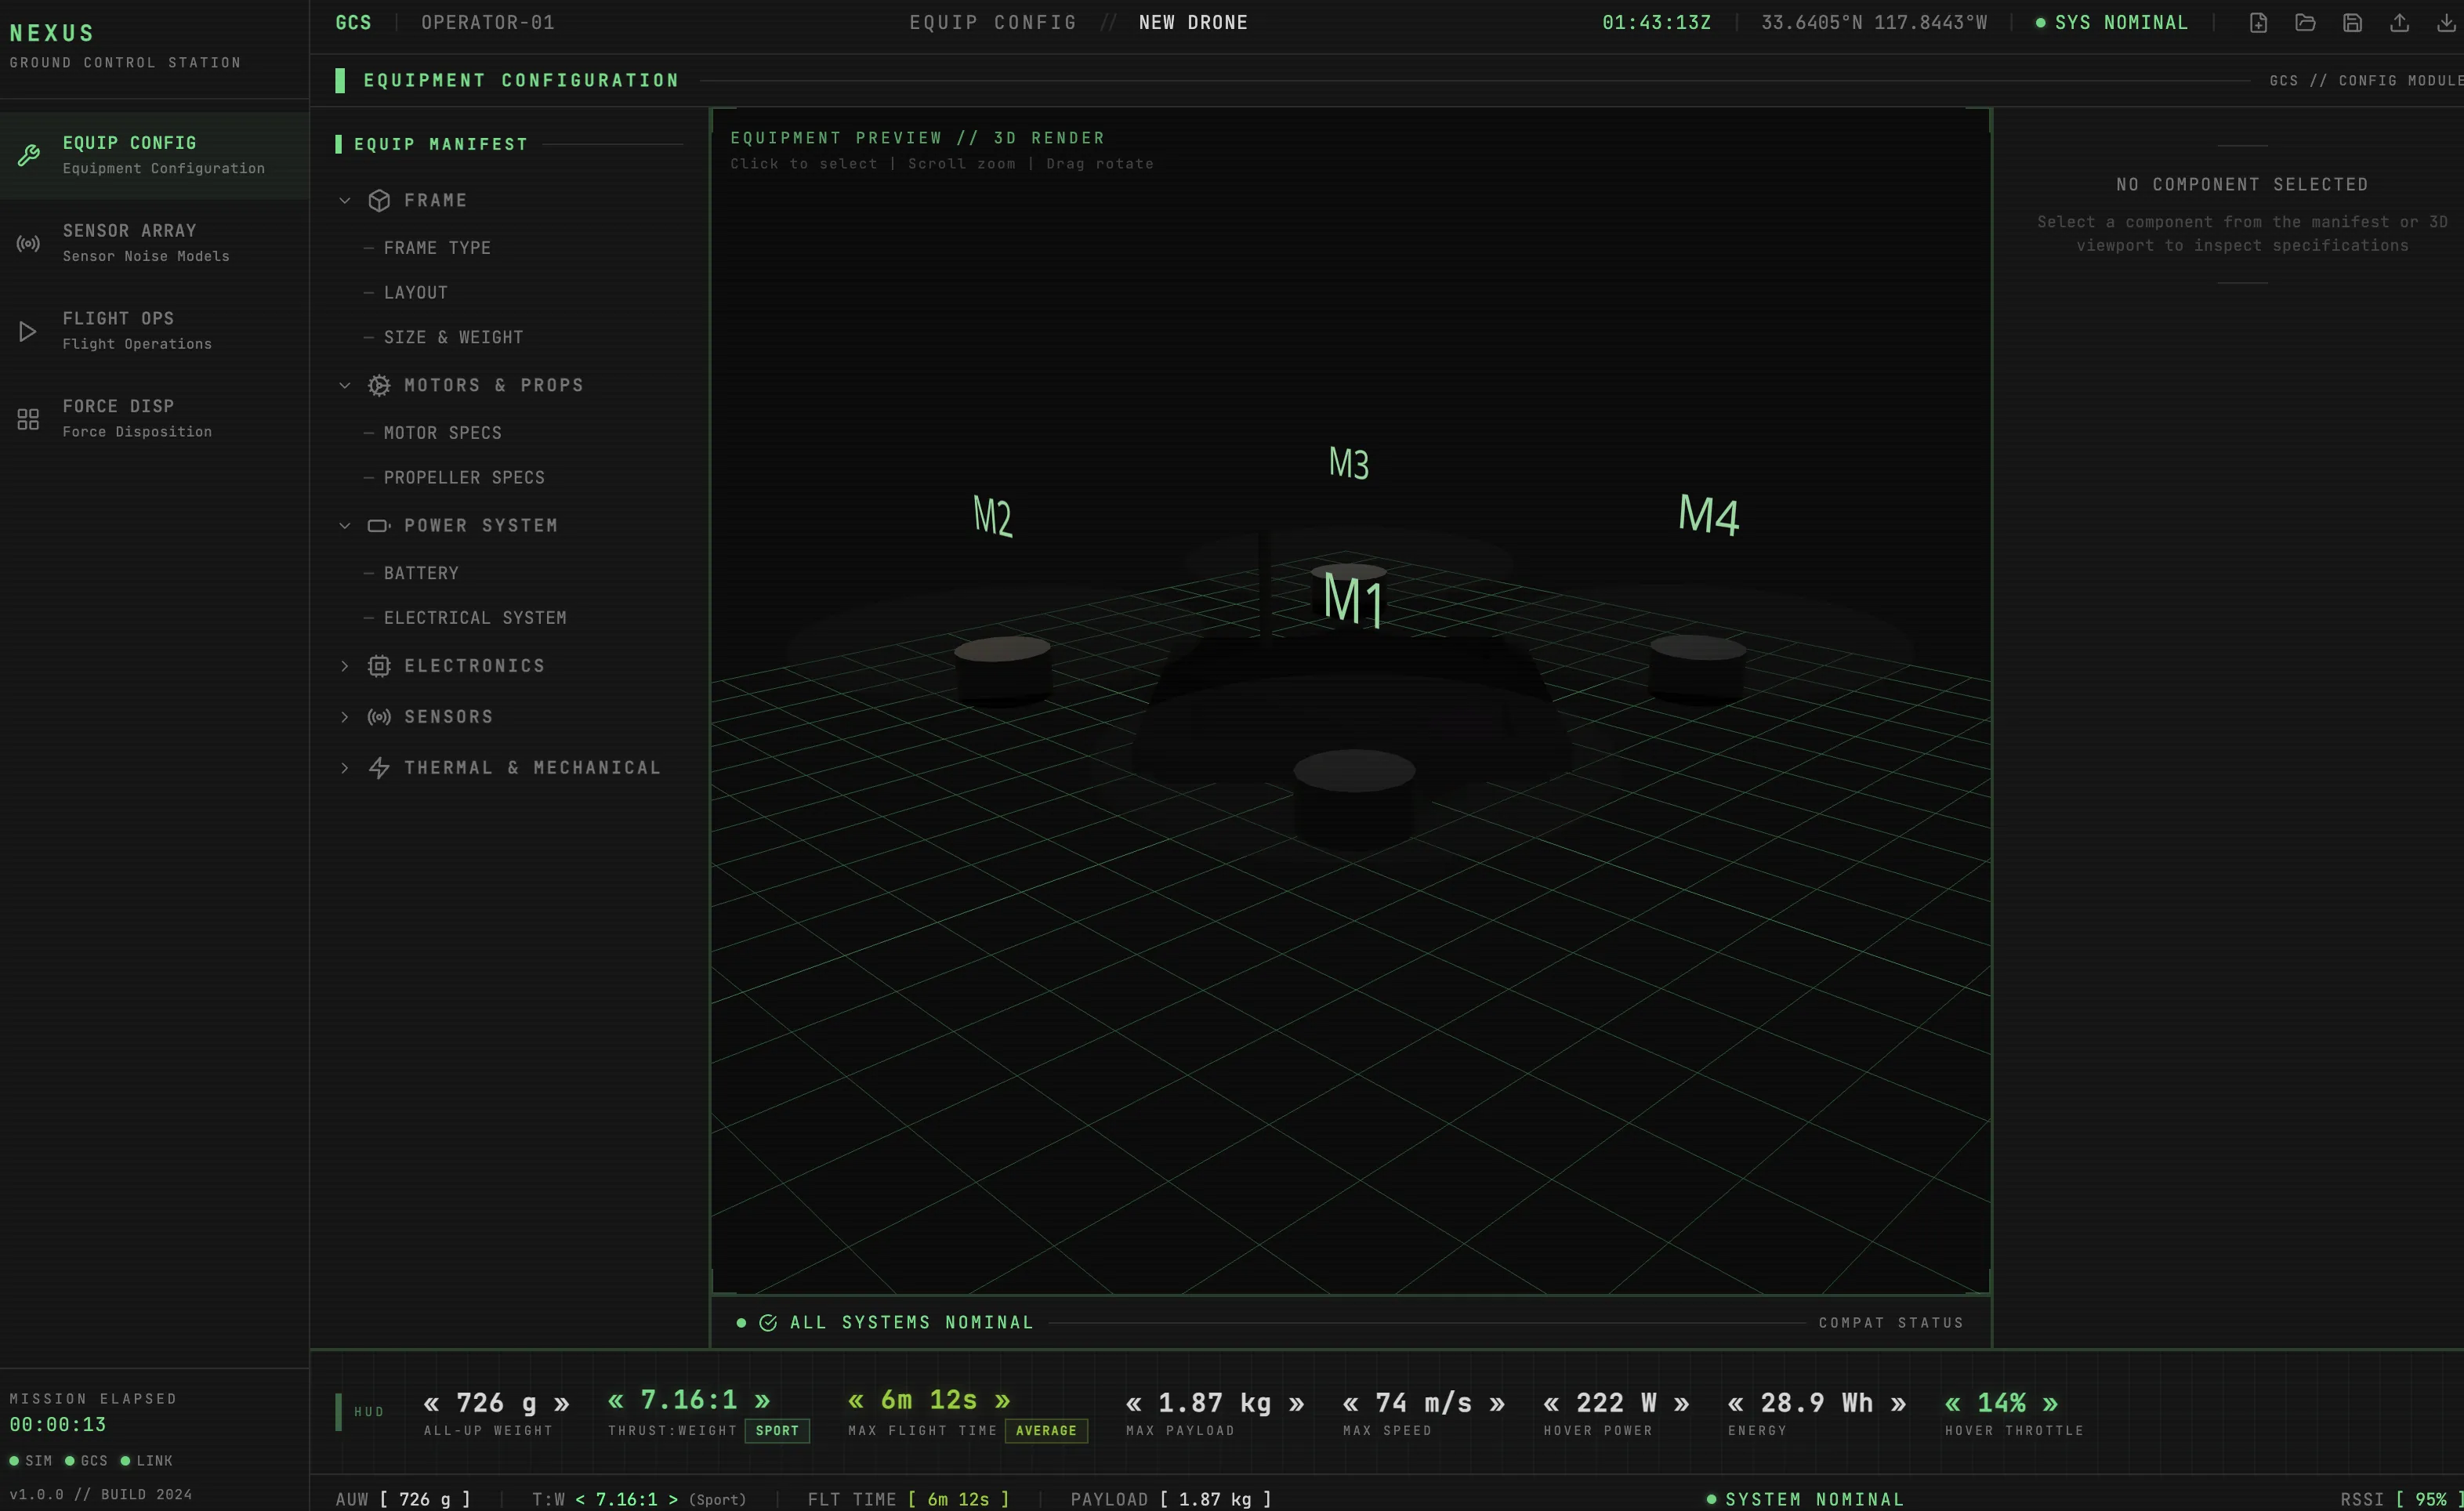The image size is (2464, 1511).
Task: Toggle the SPORT badge next to thrust ratio
Action: pos(777,1431)
